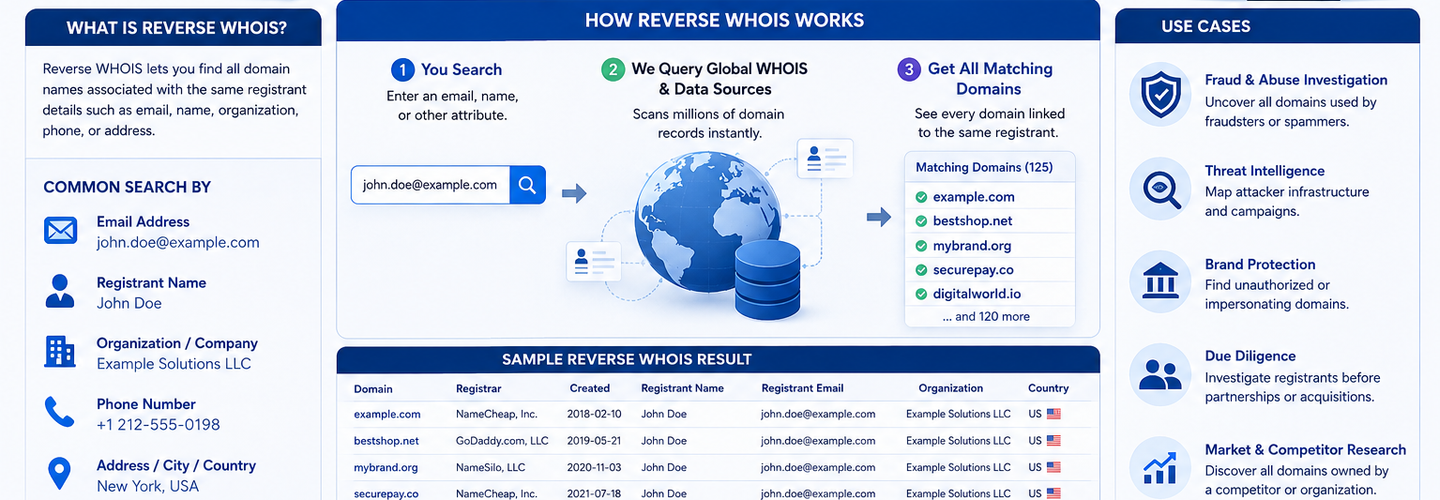Image resolution: width=1440 pixels, height=500 pixels.
Task: Click the Organization column header
Action: [951, 388]
